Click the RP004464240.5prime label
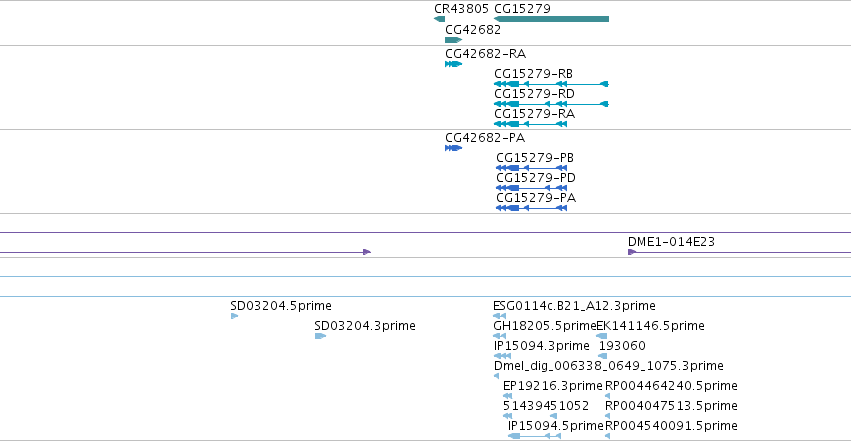The width and height of the screenshot is (851, 441). [x=671, y=386]
